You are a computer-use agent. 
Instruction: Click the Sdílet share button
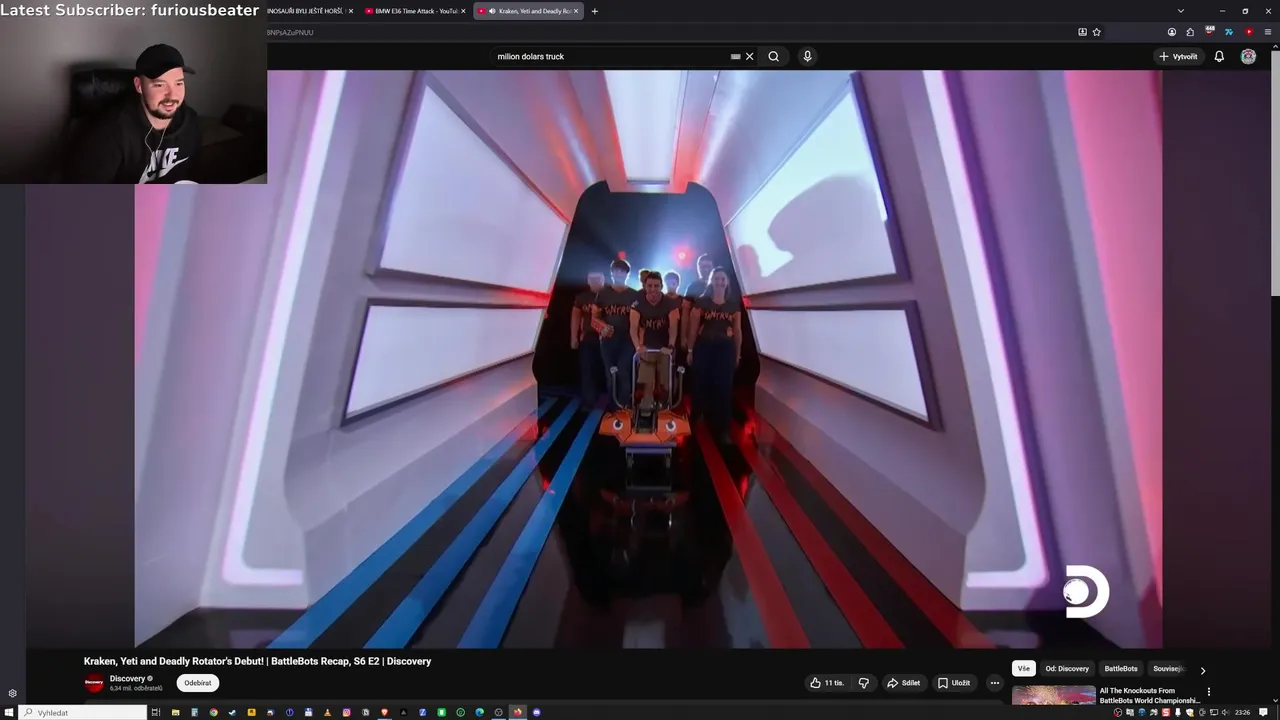903,683
